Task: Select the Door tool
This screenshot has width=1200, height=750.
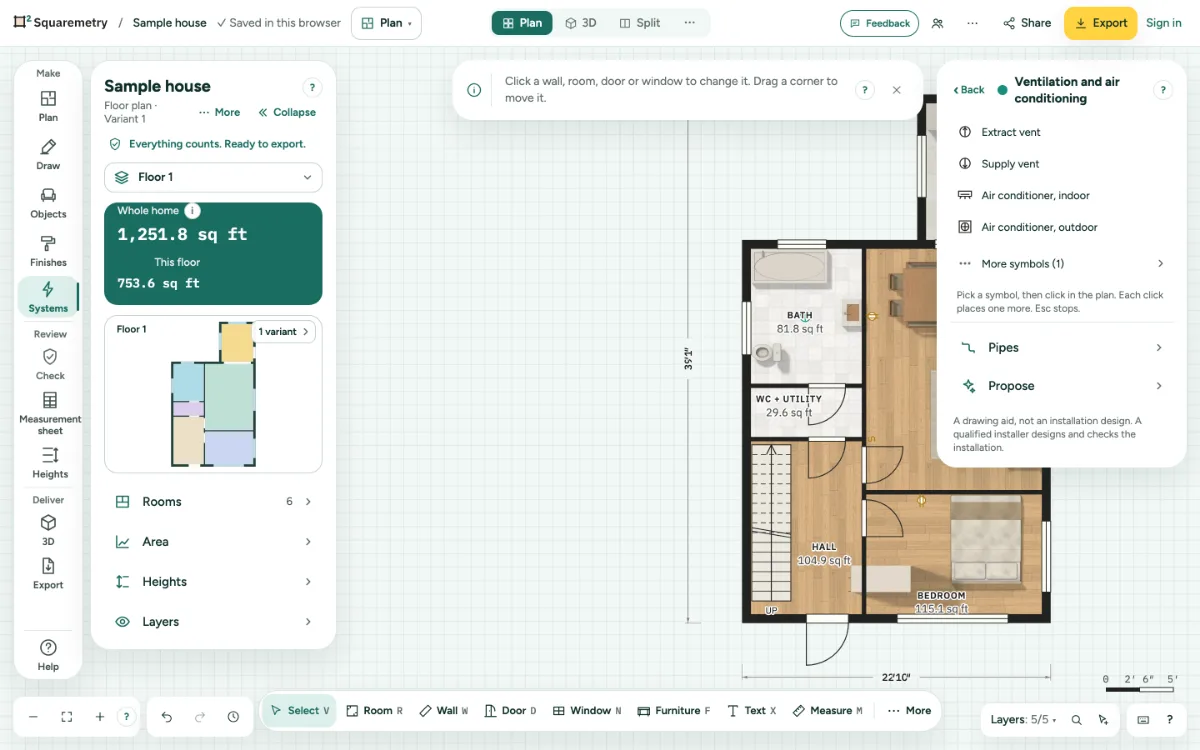Action: [510, 711]
